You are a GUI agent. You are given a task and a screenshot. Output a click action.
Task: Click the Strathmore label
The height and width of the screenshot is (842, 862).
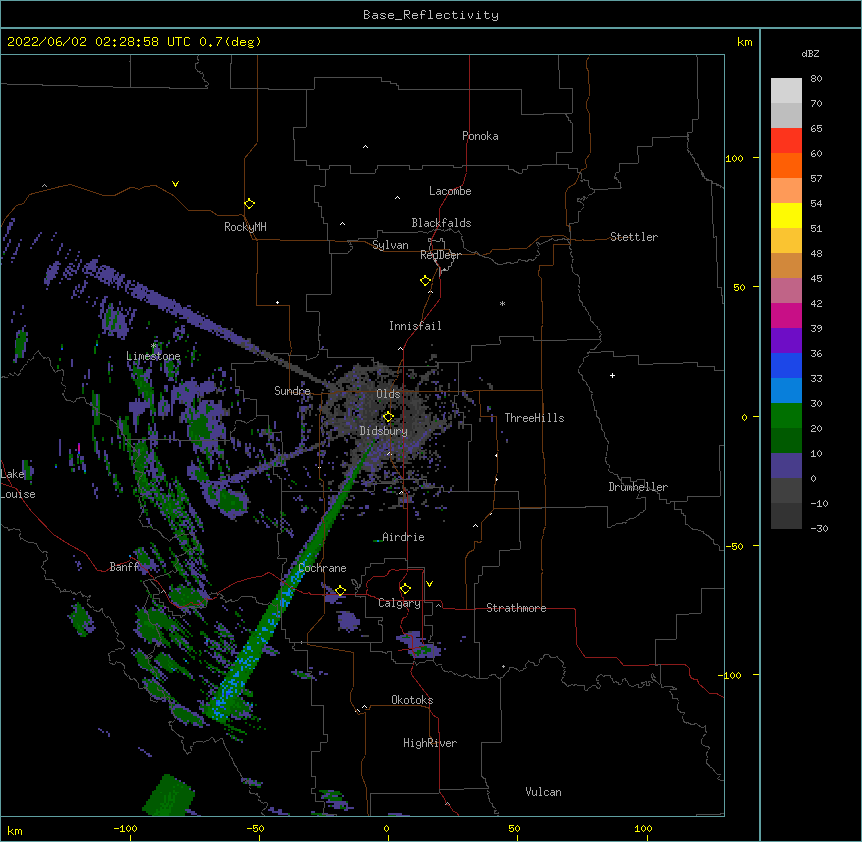coord(516,608)
